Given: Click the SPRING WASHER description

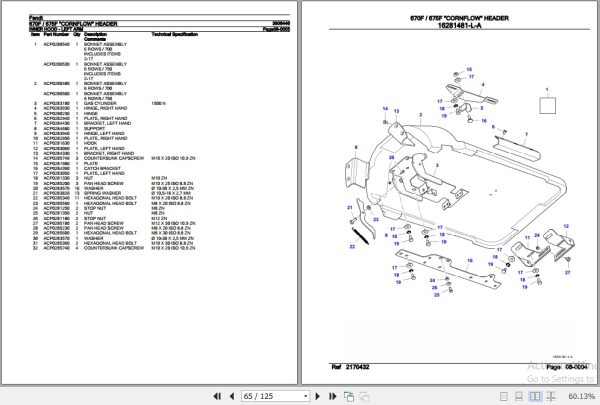Looking at the screenshot, I should click(103, 193).
